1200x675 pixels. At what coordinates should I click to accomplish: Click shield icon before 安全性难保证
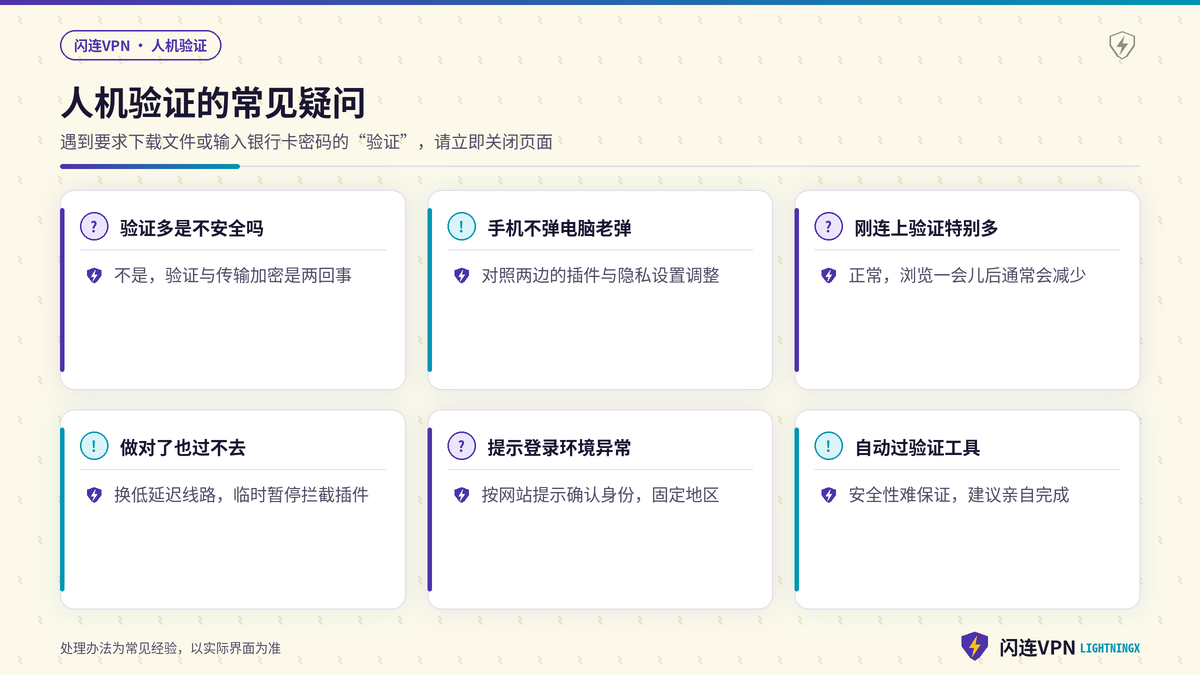click(x=828, y=495)
